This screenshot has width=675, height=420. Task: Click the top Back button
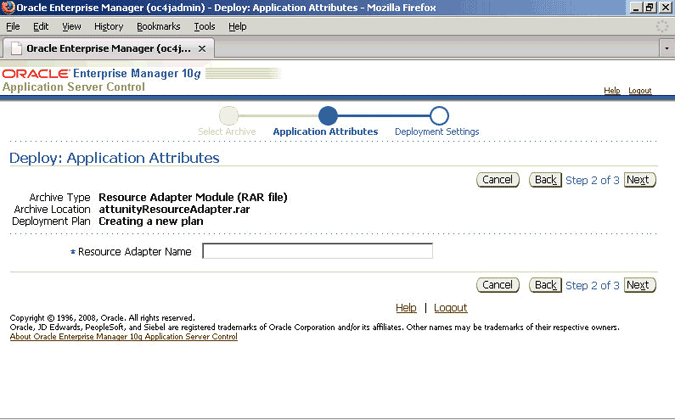tap(545, 180)
